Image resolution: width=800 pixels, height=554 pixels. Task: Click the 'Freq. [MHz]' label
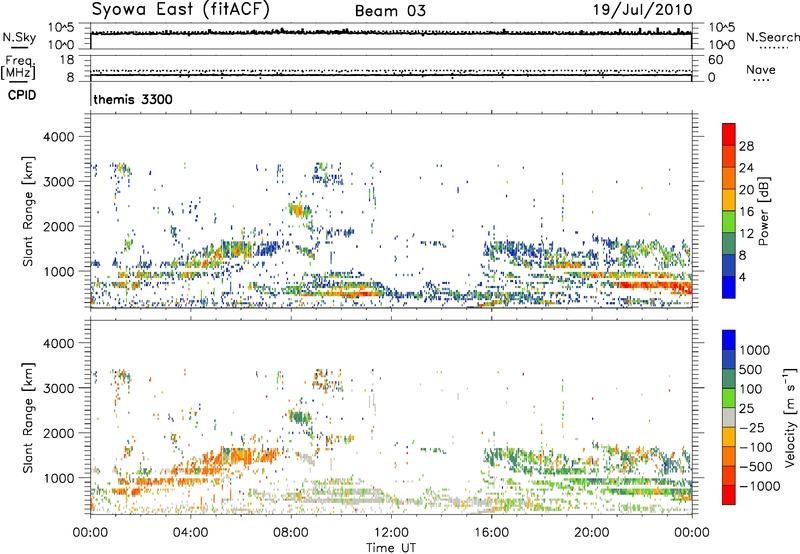(18, 67)
